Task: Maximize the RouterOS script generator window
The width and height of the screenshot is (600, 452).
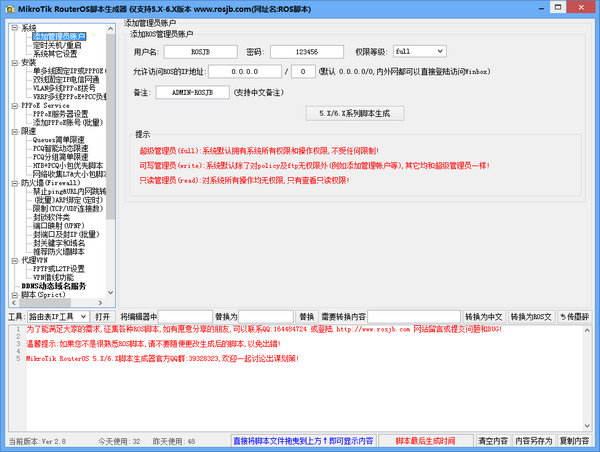Action: click(558, 7)
